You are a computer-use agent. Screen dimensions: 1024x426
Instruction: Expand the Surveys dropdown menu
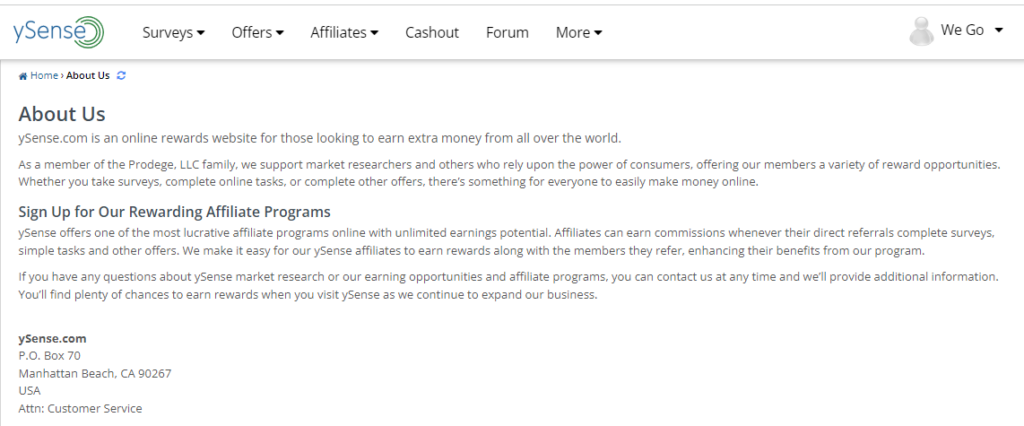174,32
